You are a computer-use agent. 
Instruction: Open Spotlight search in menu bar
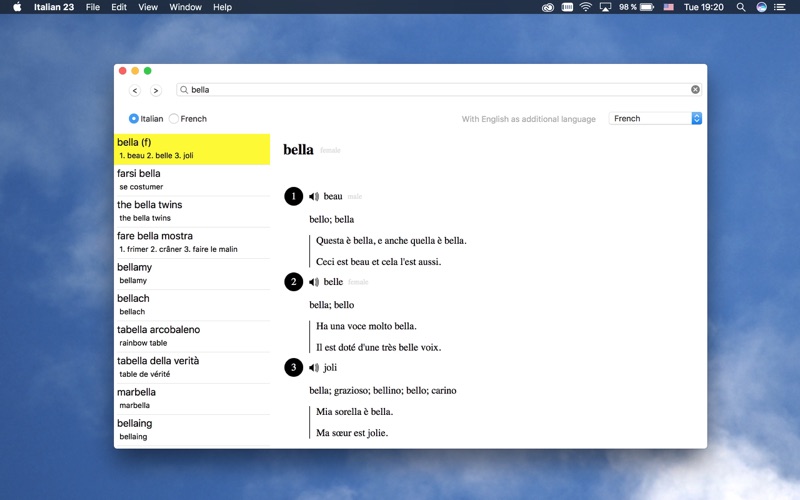coord(741,7)
